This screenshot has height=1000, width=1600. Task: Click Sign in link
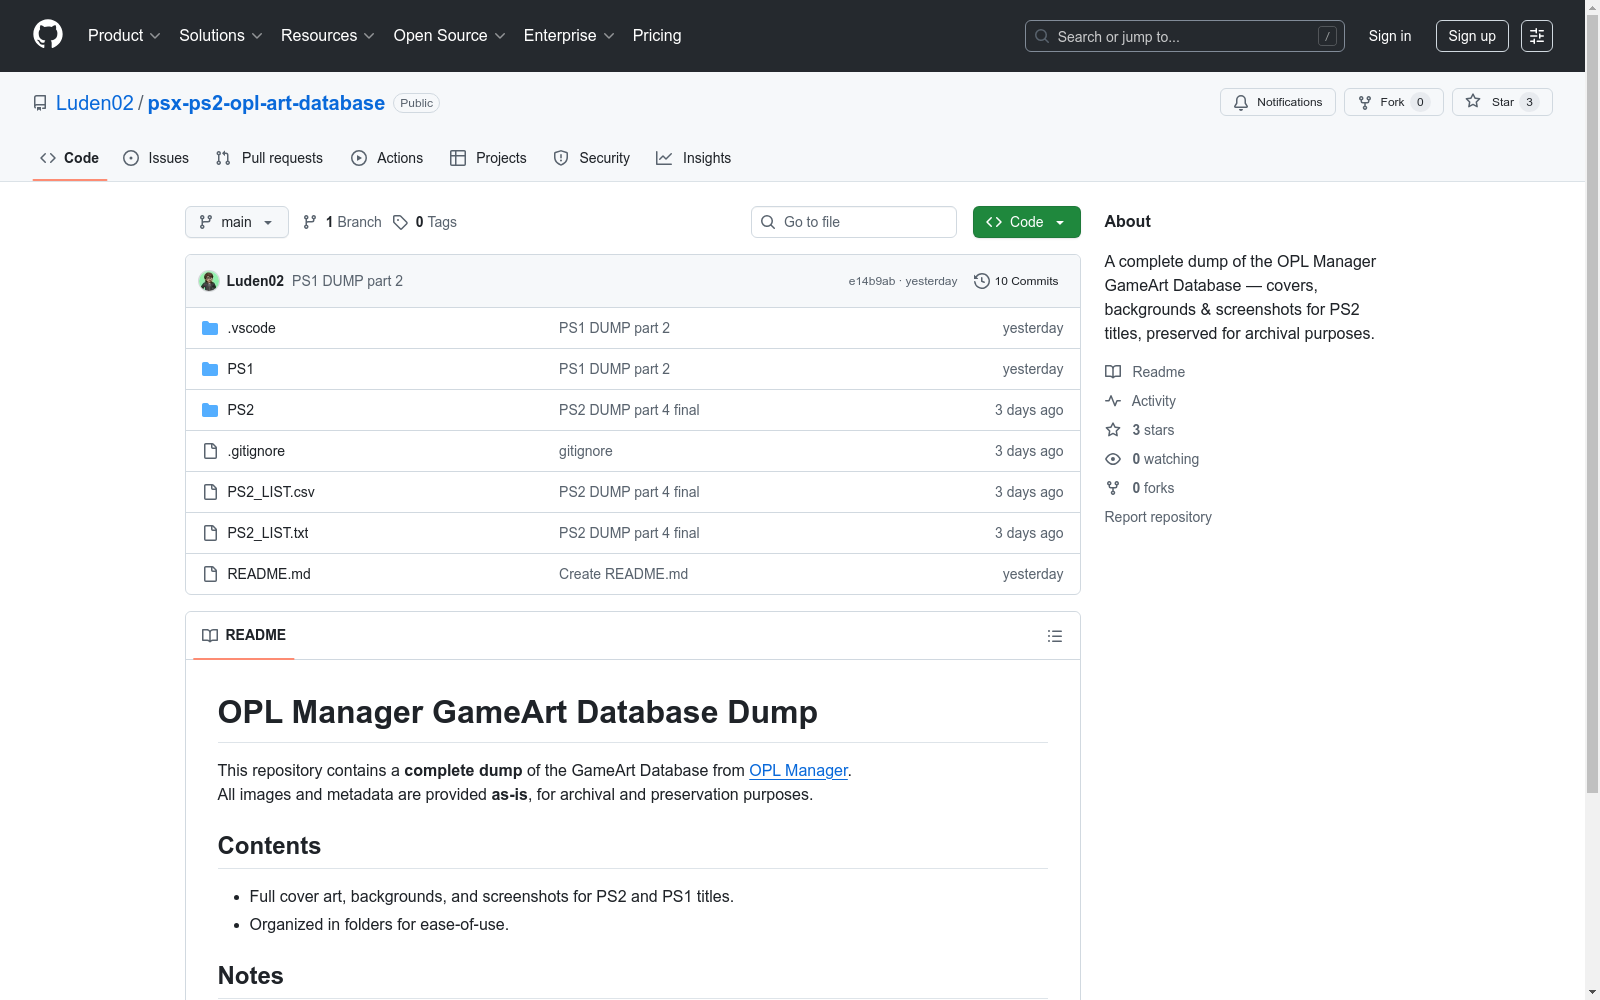(x=1390, y=36)
